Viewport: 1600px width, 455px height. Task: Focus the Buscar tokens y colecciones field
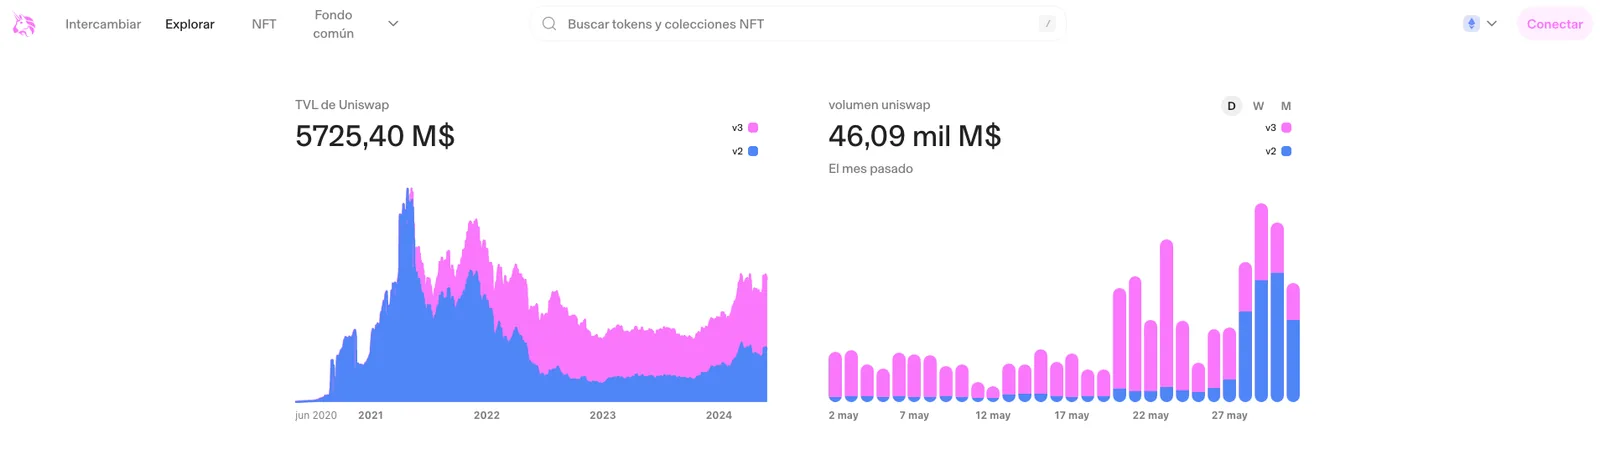pos(798,24)
